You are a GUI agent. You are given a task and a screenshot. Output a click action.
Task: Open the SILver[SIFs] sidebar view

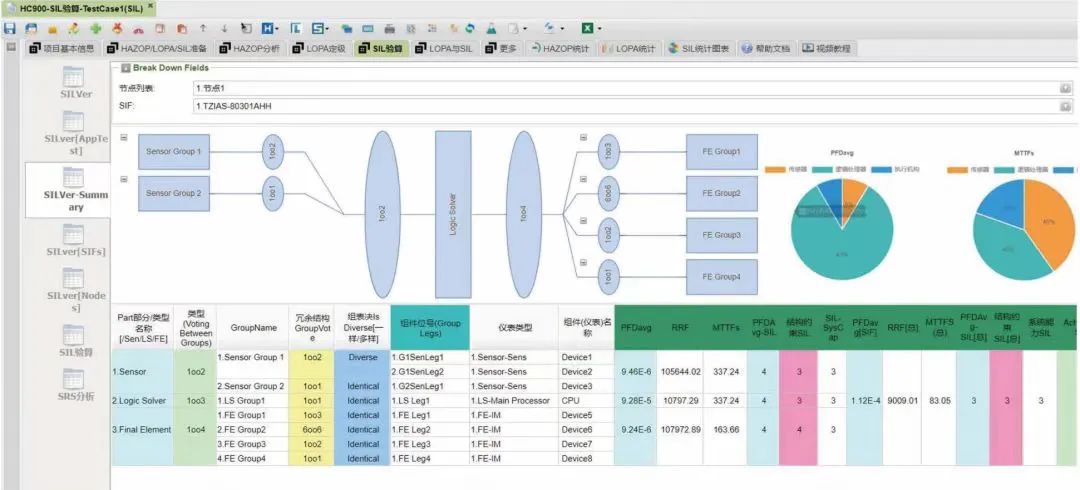pyautogui.click(x=74, y=246)
